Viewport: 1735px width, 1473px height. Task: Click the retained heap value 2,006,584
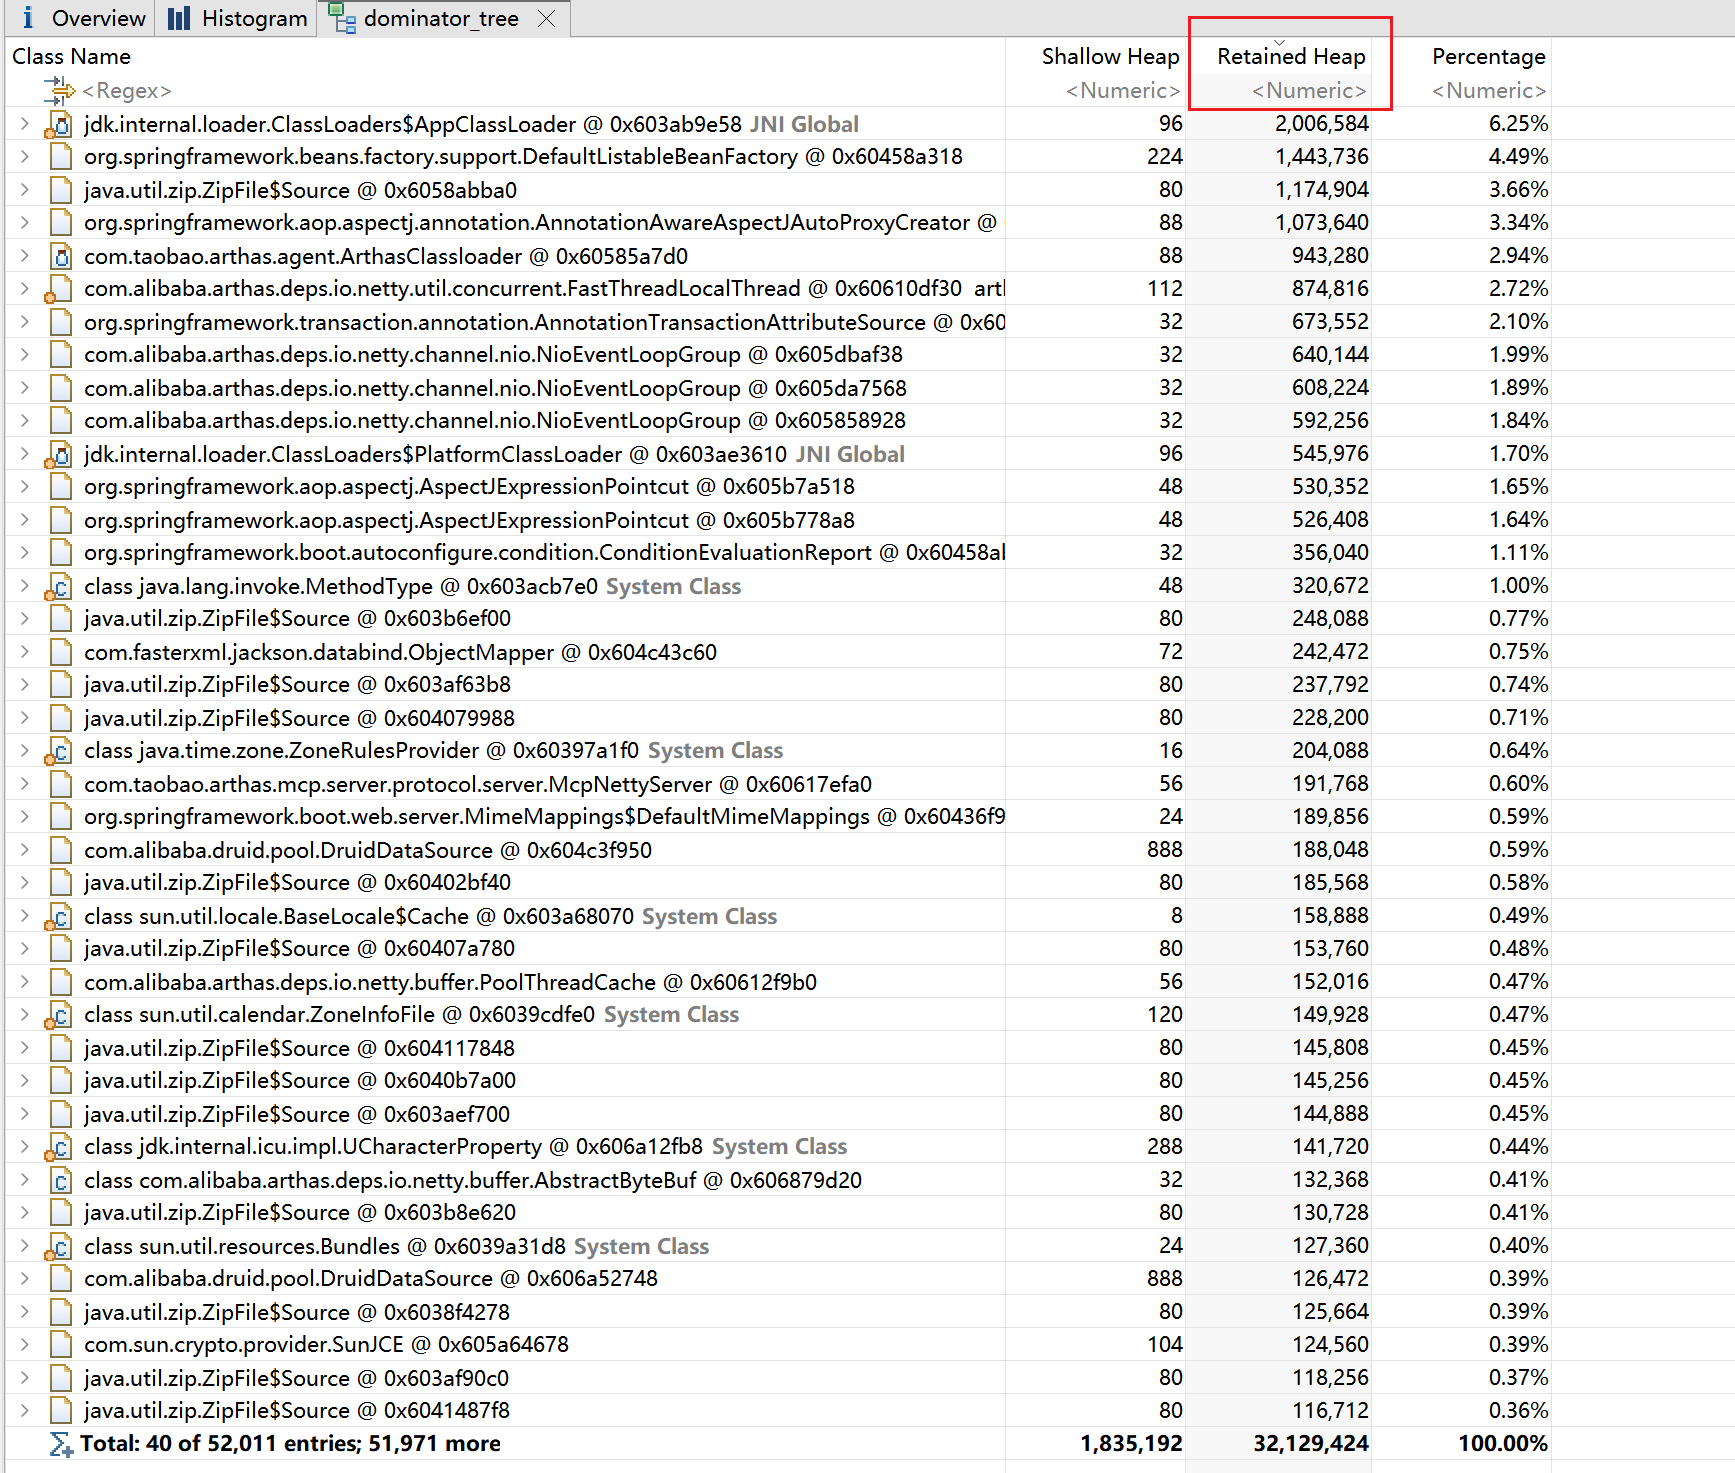pos(1321,124)
